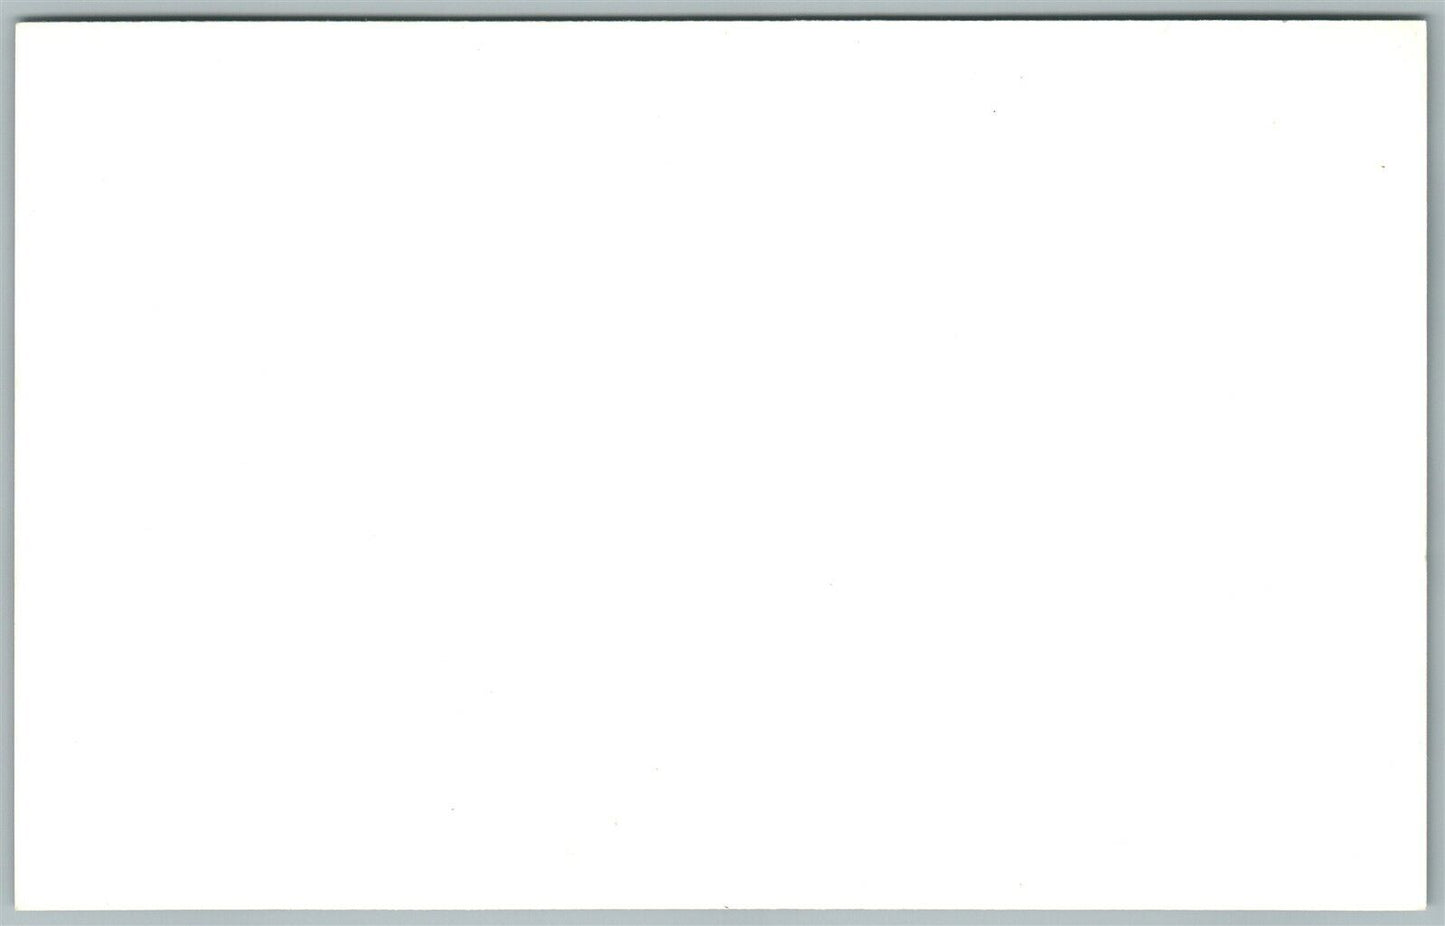Click the small mark on the bottom edge center
Image resolution: width=1445 pixels, height=926 pixels.
726,907
